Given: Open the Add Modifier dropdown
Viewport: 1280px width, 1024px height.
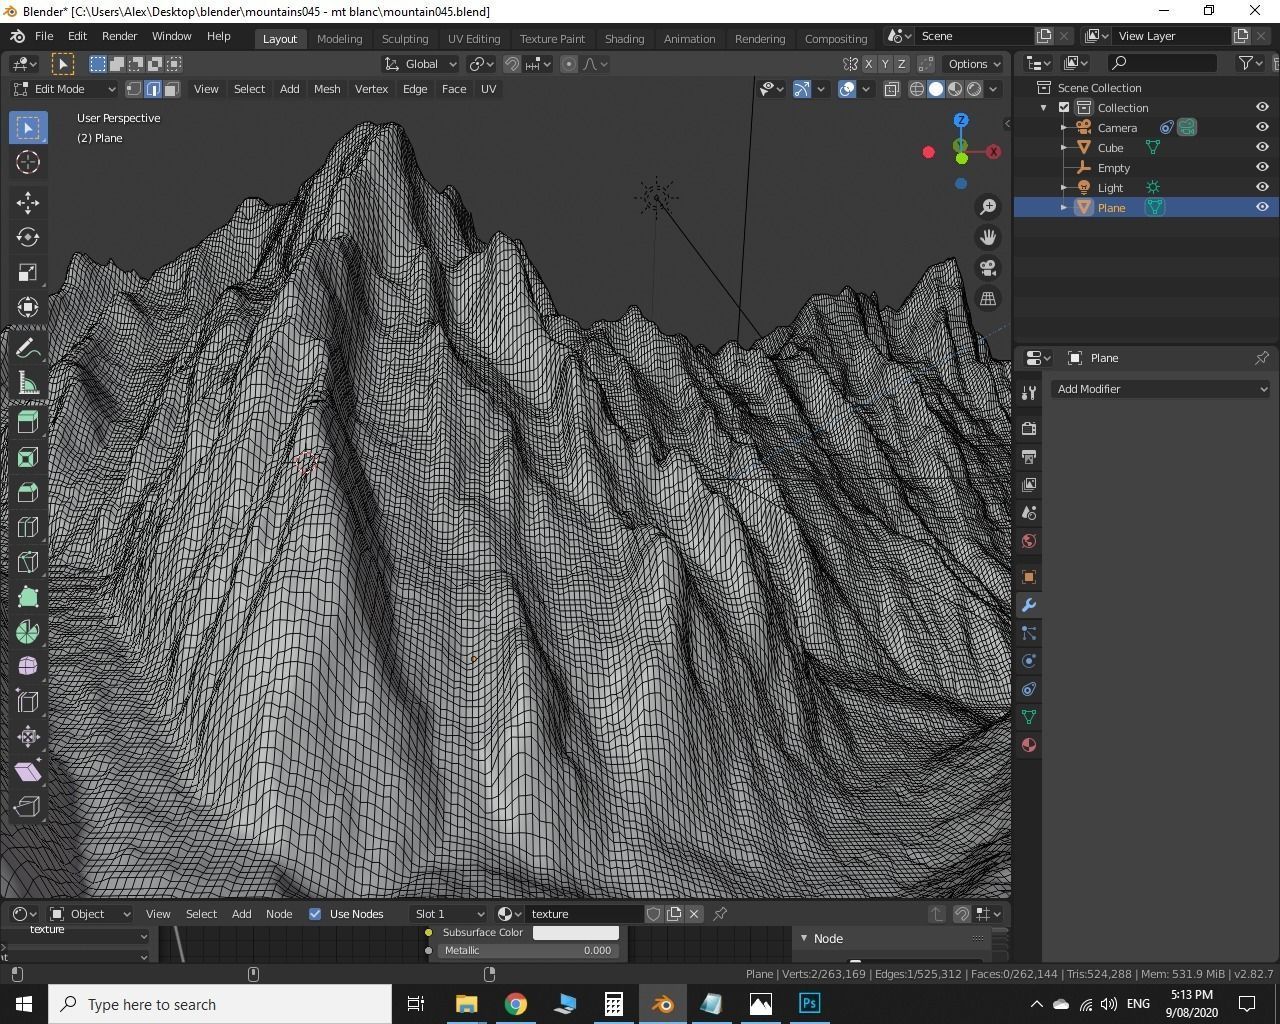Looking at the screenshot, I should pyautogui.click(x=1161, y=389).
